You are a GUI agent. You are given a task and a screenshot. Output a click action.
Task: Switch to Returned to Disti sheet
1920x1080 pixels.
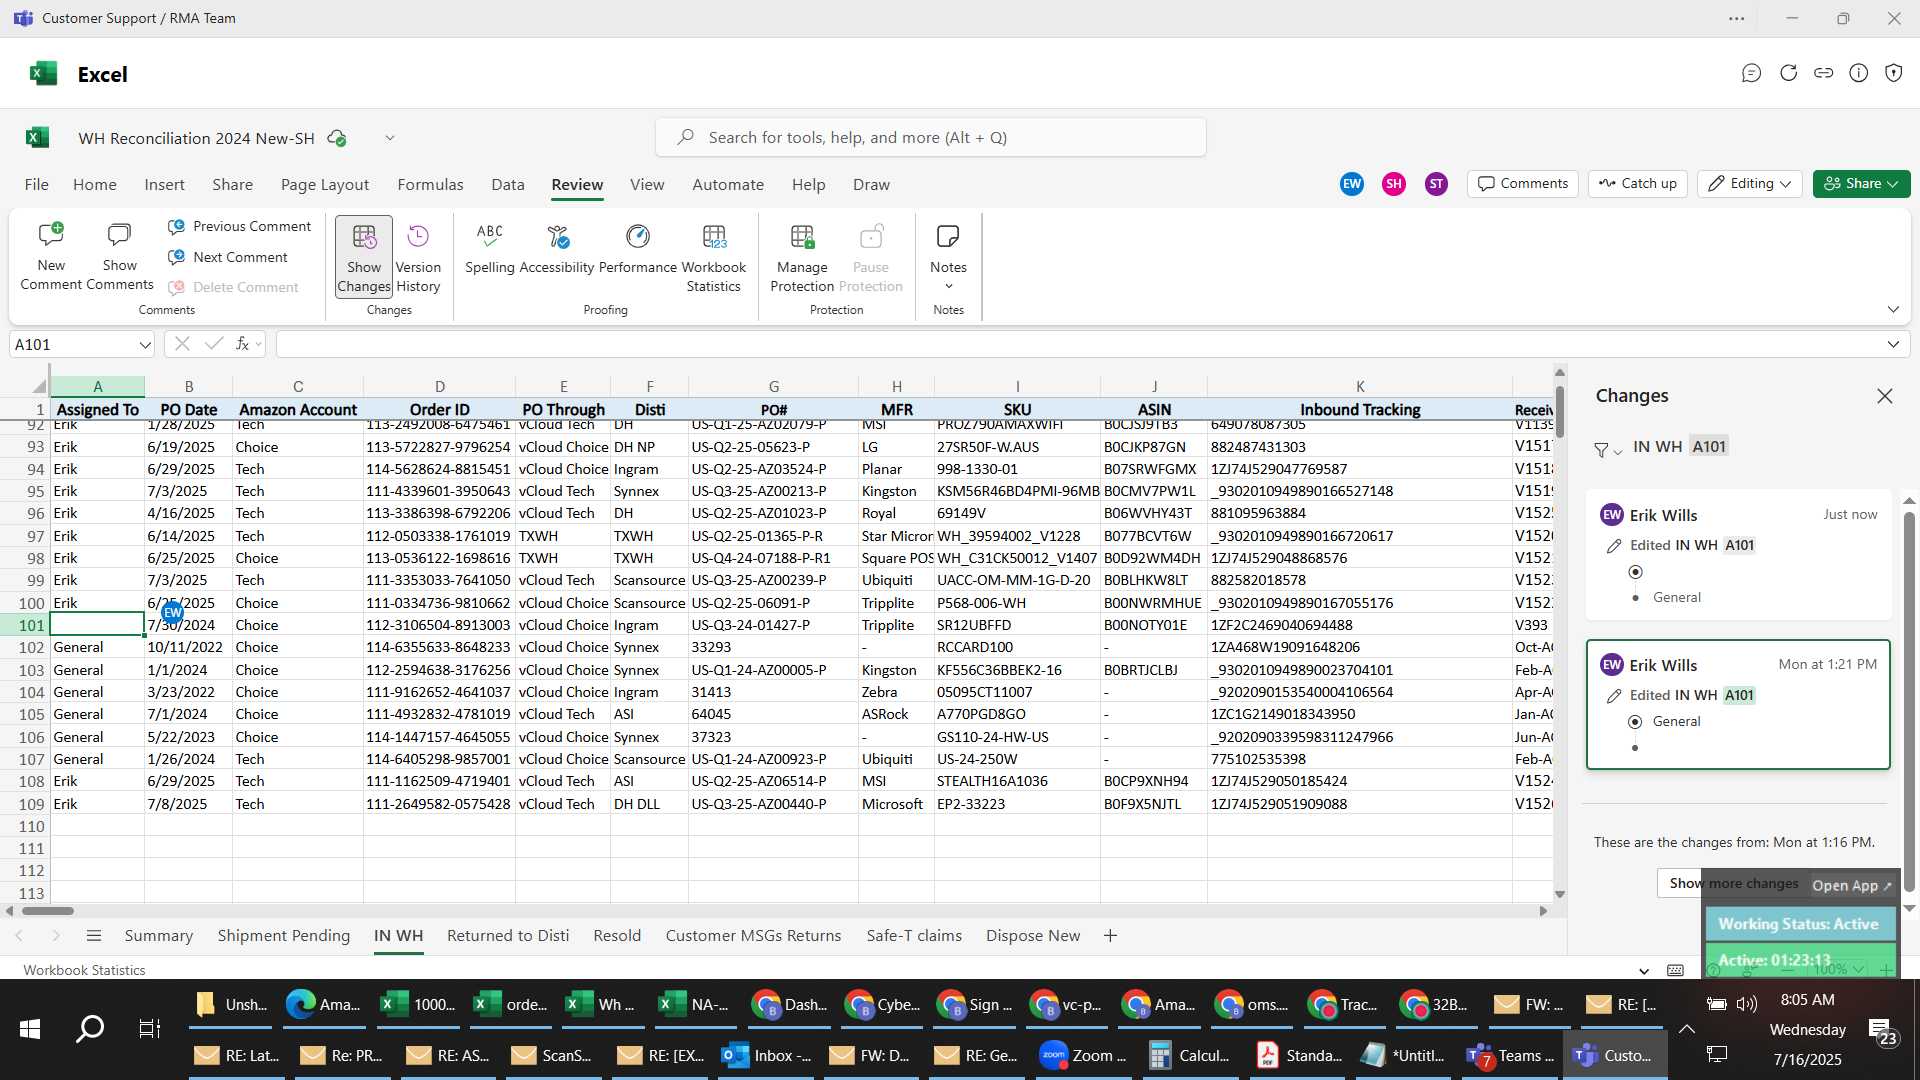tap(508, 936)
